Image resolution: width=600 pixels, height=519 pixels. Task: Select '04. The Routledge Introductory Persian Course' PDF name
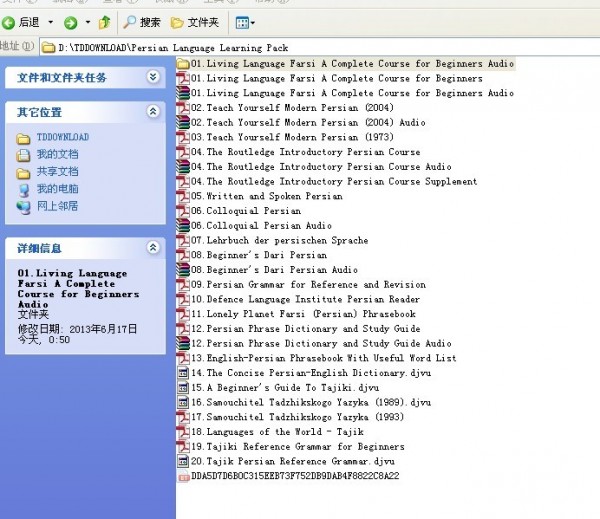(306, 152)
